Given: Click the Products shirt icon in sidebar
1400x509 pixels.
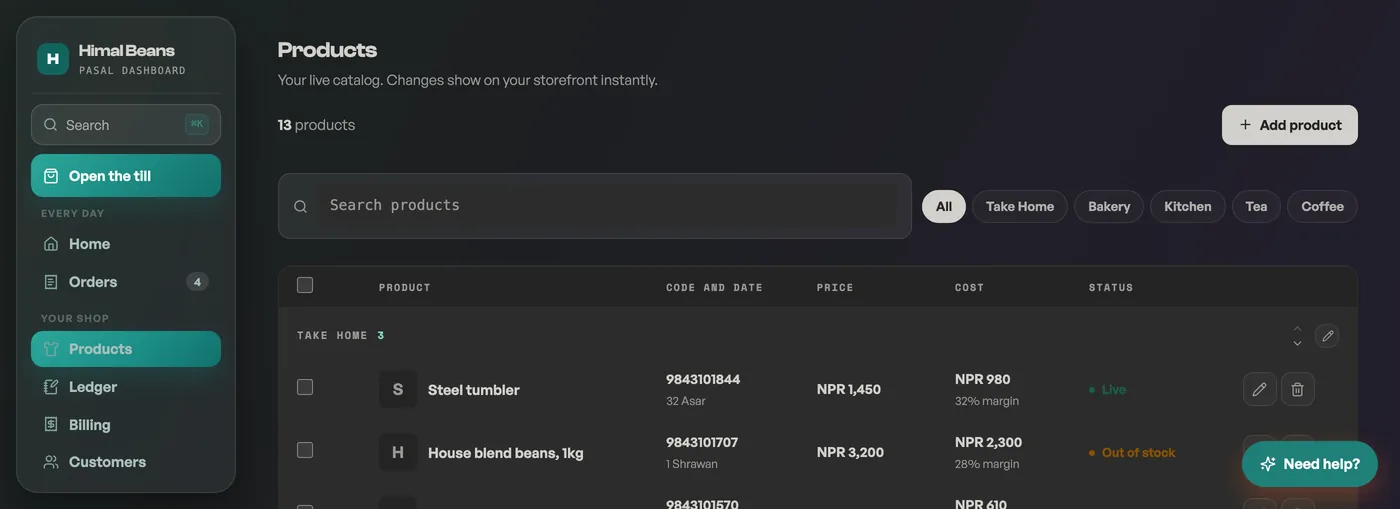Looking at the screenshot, I should pos(51,349).
